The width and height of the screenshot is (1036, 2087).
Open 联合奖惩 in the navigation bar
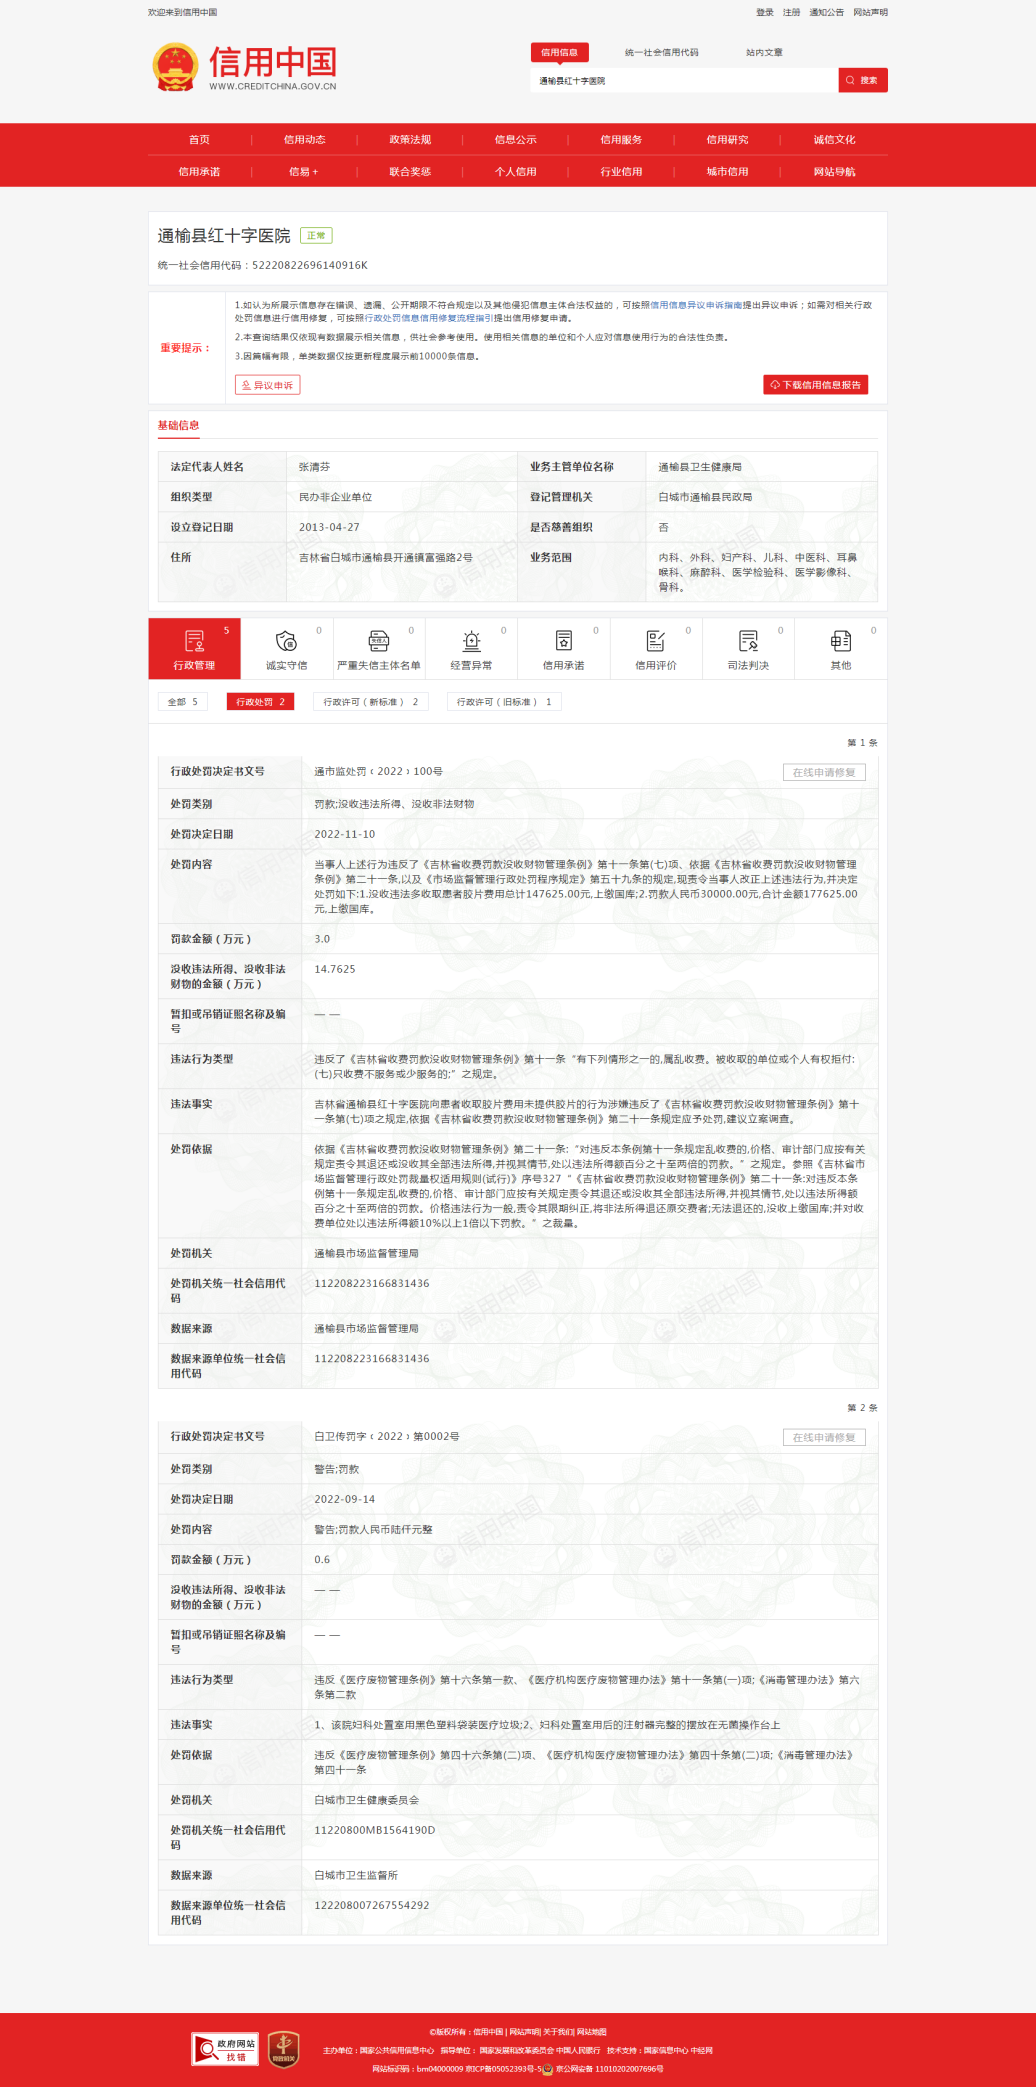410,172
